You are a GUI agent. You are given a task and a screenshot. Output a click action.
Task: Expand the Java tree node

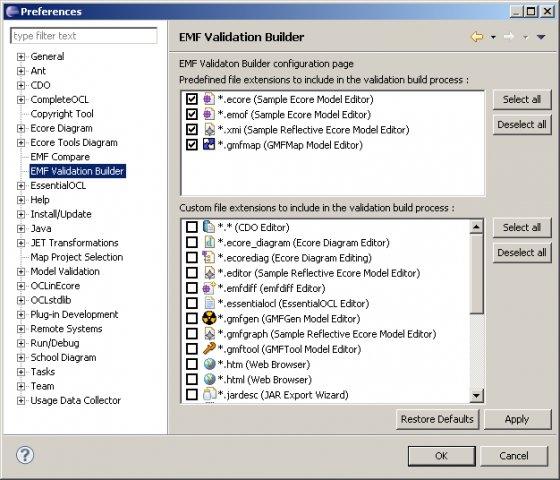(21, 229)
